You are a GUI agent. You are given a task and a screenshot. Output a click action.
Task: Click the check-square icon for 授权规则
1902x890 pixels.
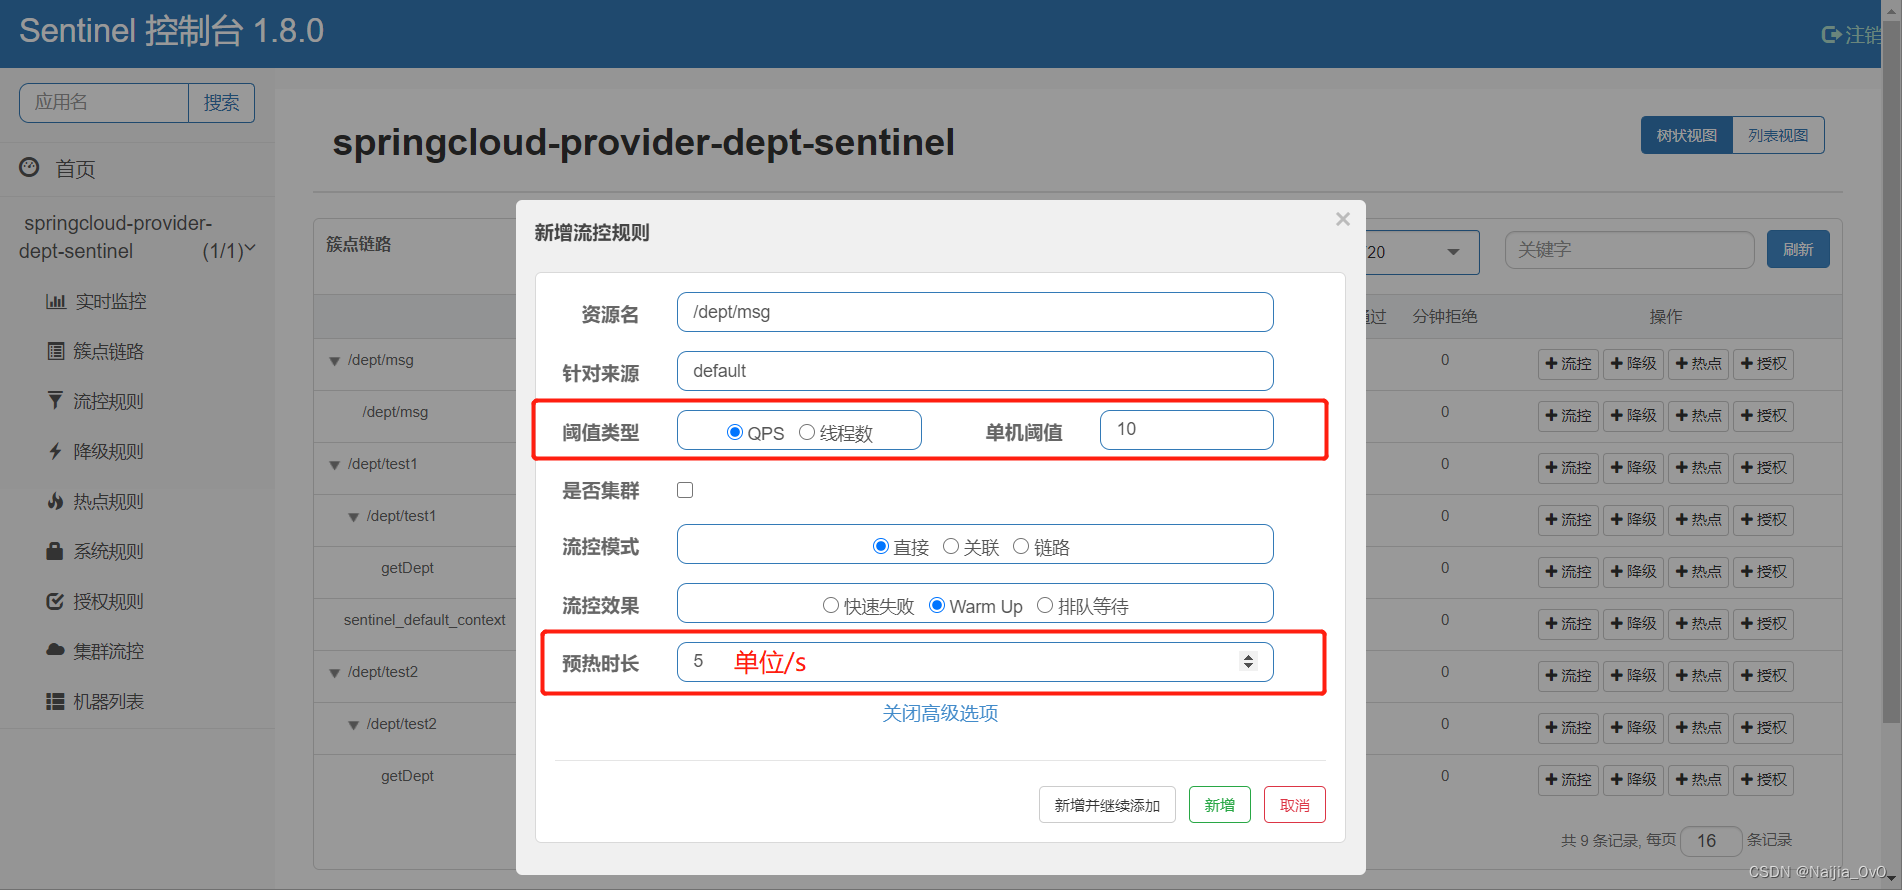coord(56,601)
